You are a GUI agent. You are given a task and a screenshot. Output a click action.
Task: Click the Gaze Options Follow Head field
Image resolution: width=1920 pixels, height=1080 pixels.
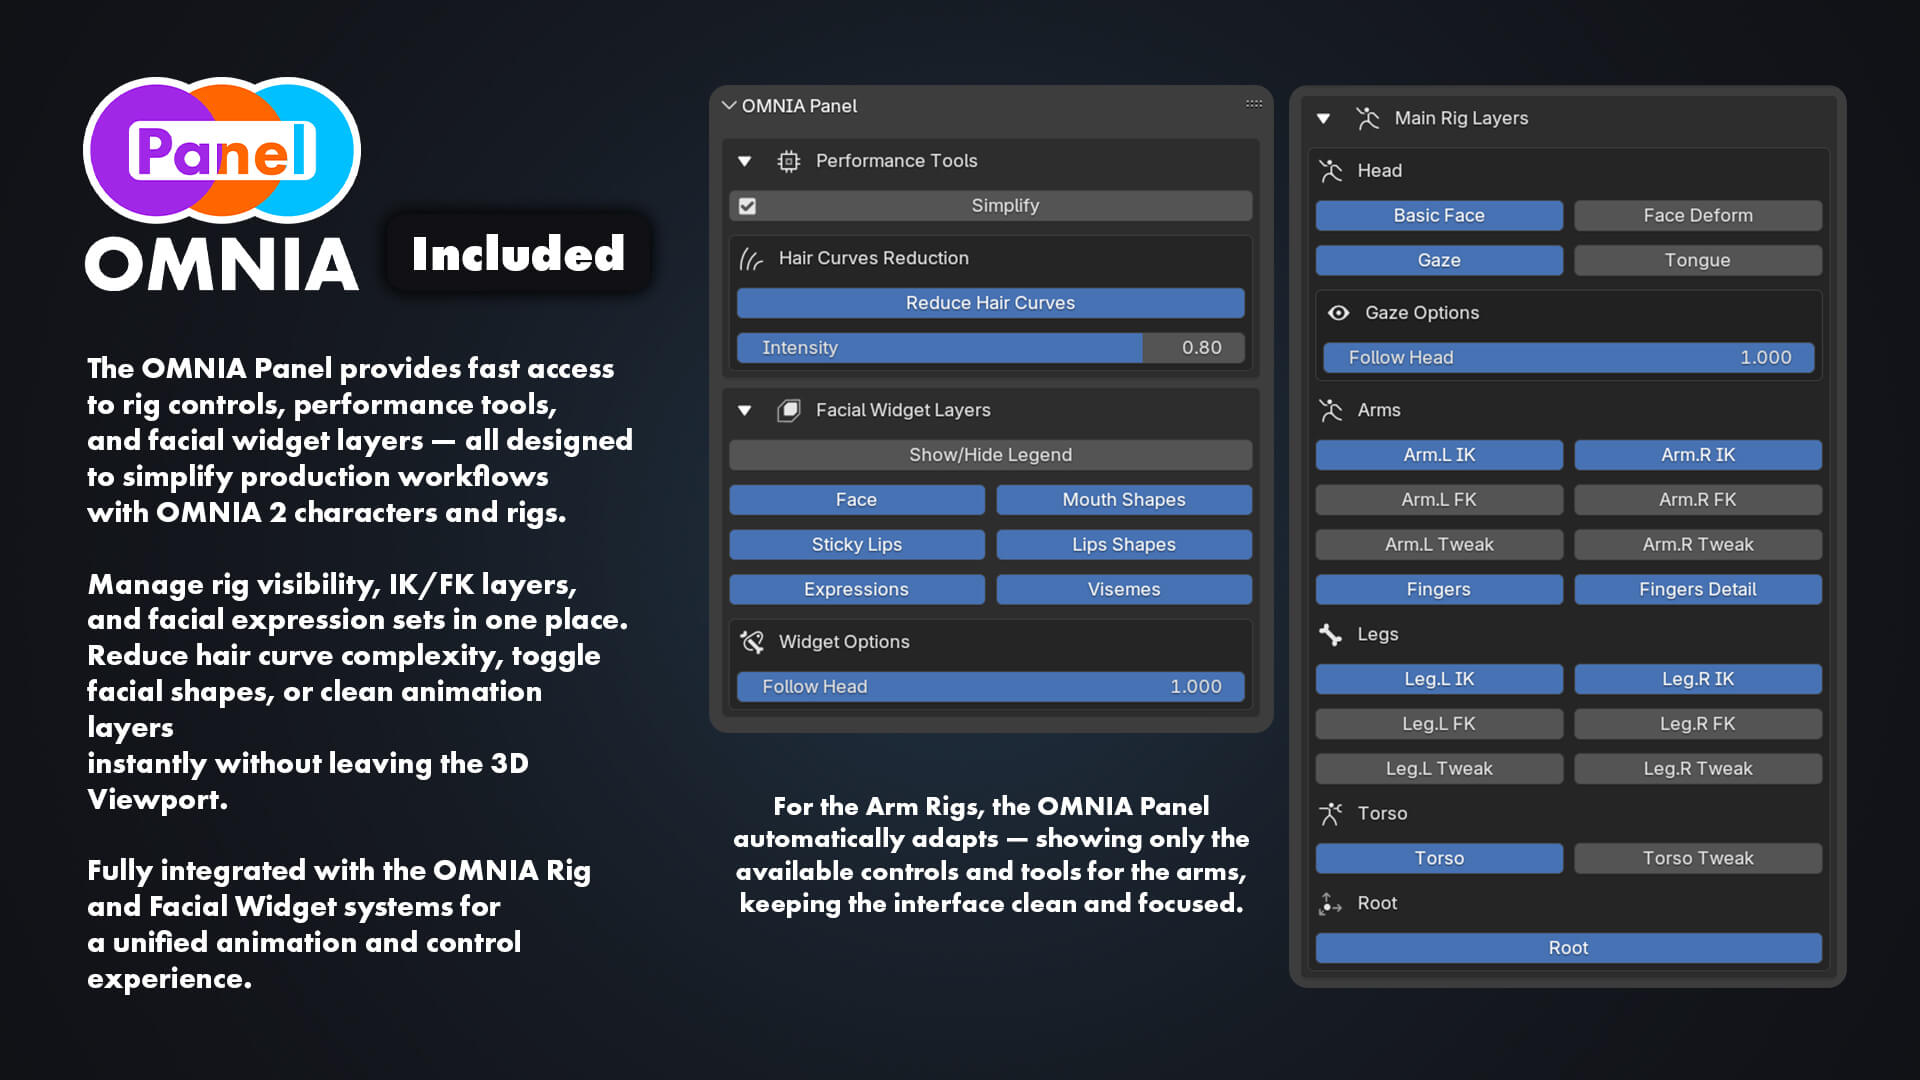[x=1567, y=358]
